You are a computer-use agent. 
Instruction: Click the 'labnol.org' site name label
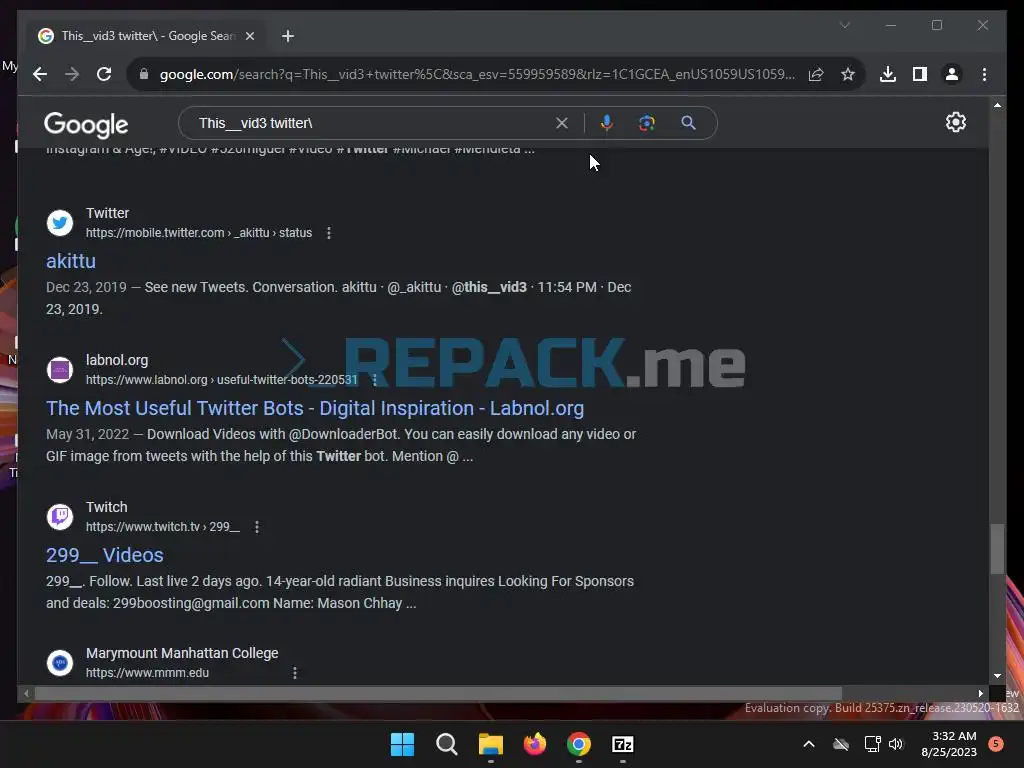[117, 360]
